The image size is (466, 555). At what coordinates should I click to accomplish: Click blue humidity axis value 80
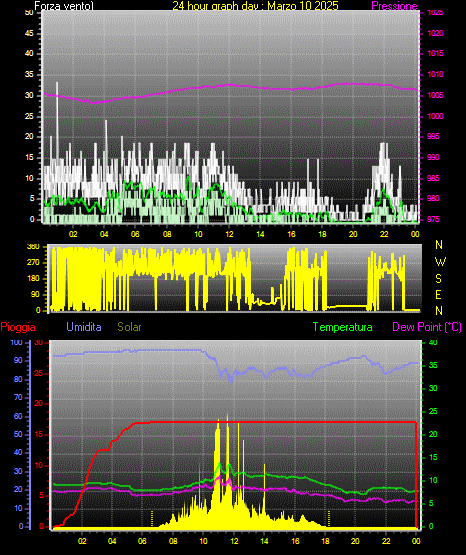coord(18,379)
